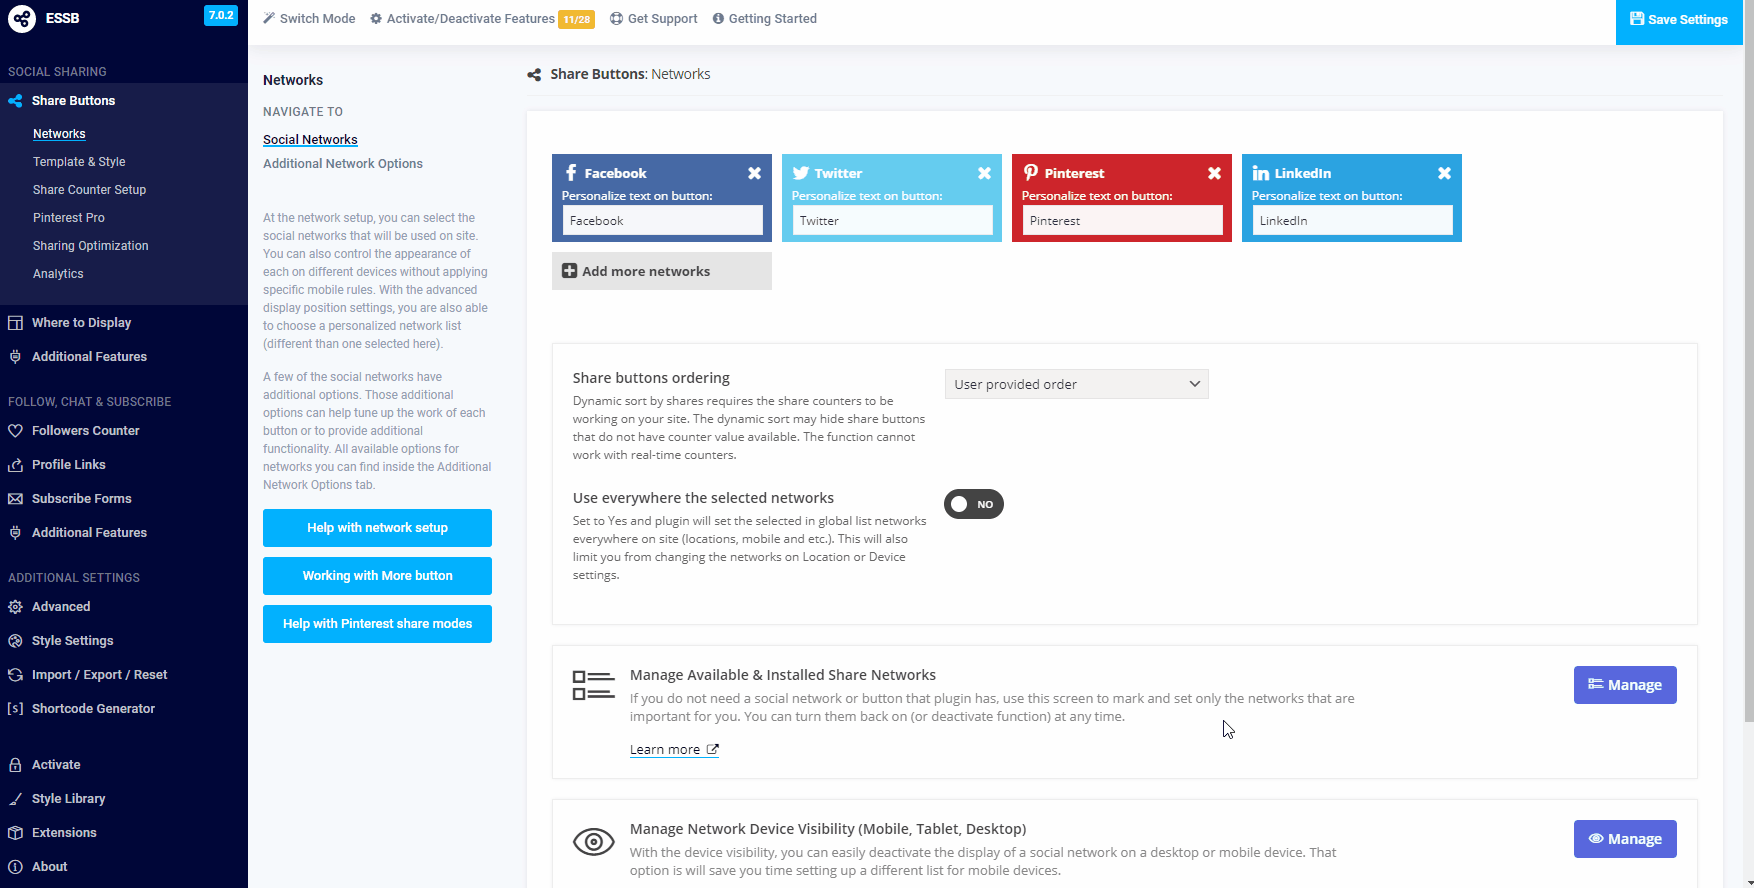Open the Share buttons ordering dropdown

[1076, 384]
